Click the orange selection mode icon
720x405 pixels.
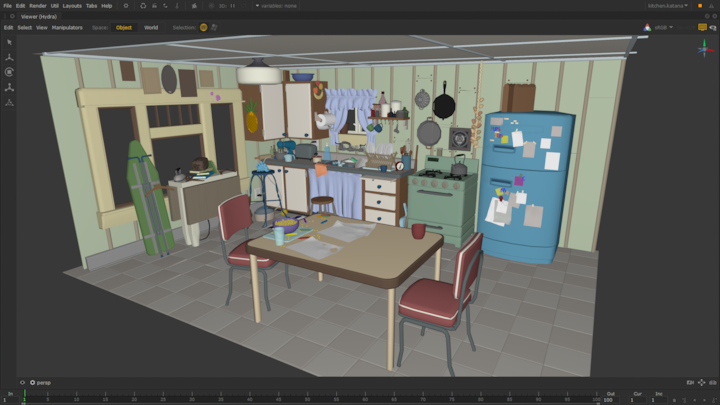pos(204,28)
